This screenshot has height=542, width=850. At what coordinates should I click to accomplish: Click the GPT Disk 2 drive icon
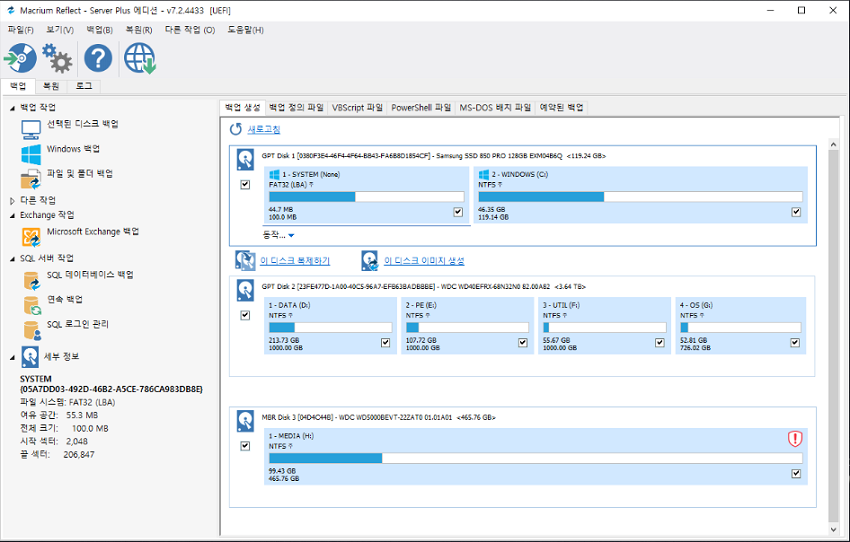pos(245,290)
